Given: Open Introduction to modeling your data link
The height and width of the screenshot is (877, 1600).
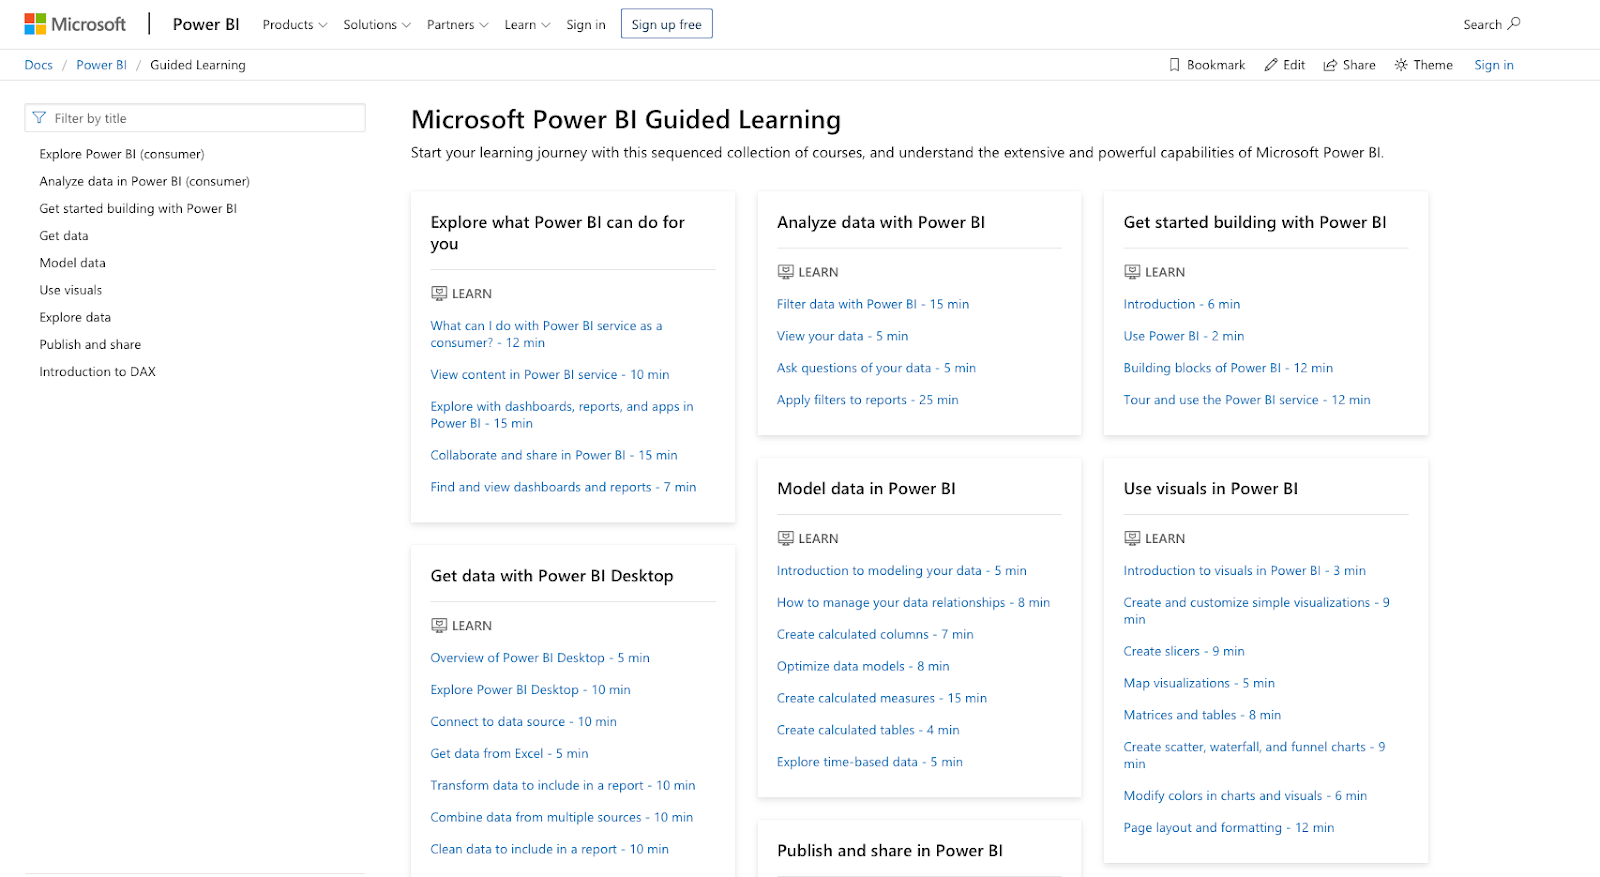Looking at the screenshot, I should click(902, 571).
